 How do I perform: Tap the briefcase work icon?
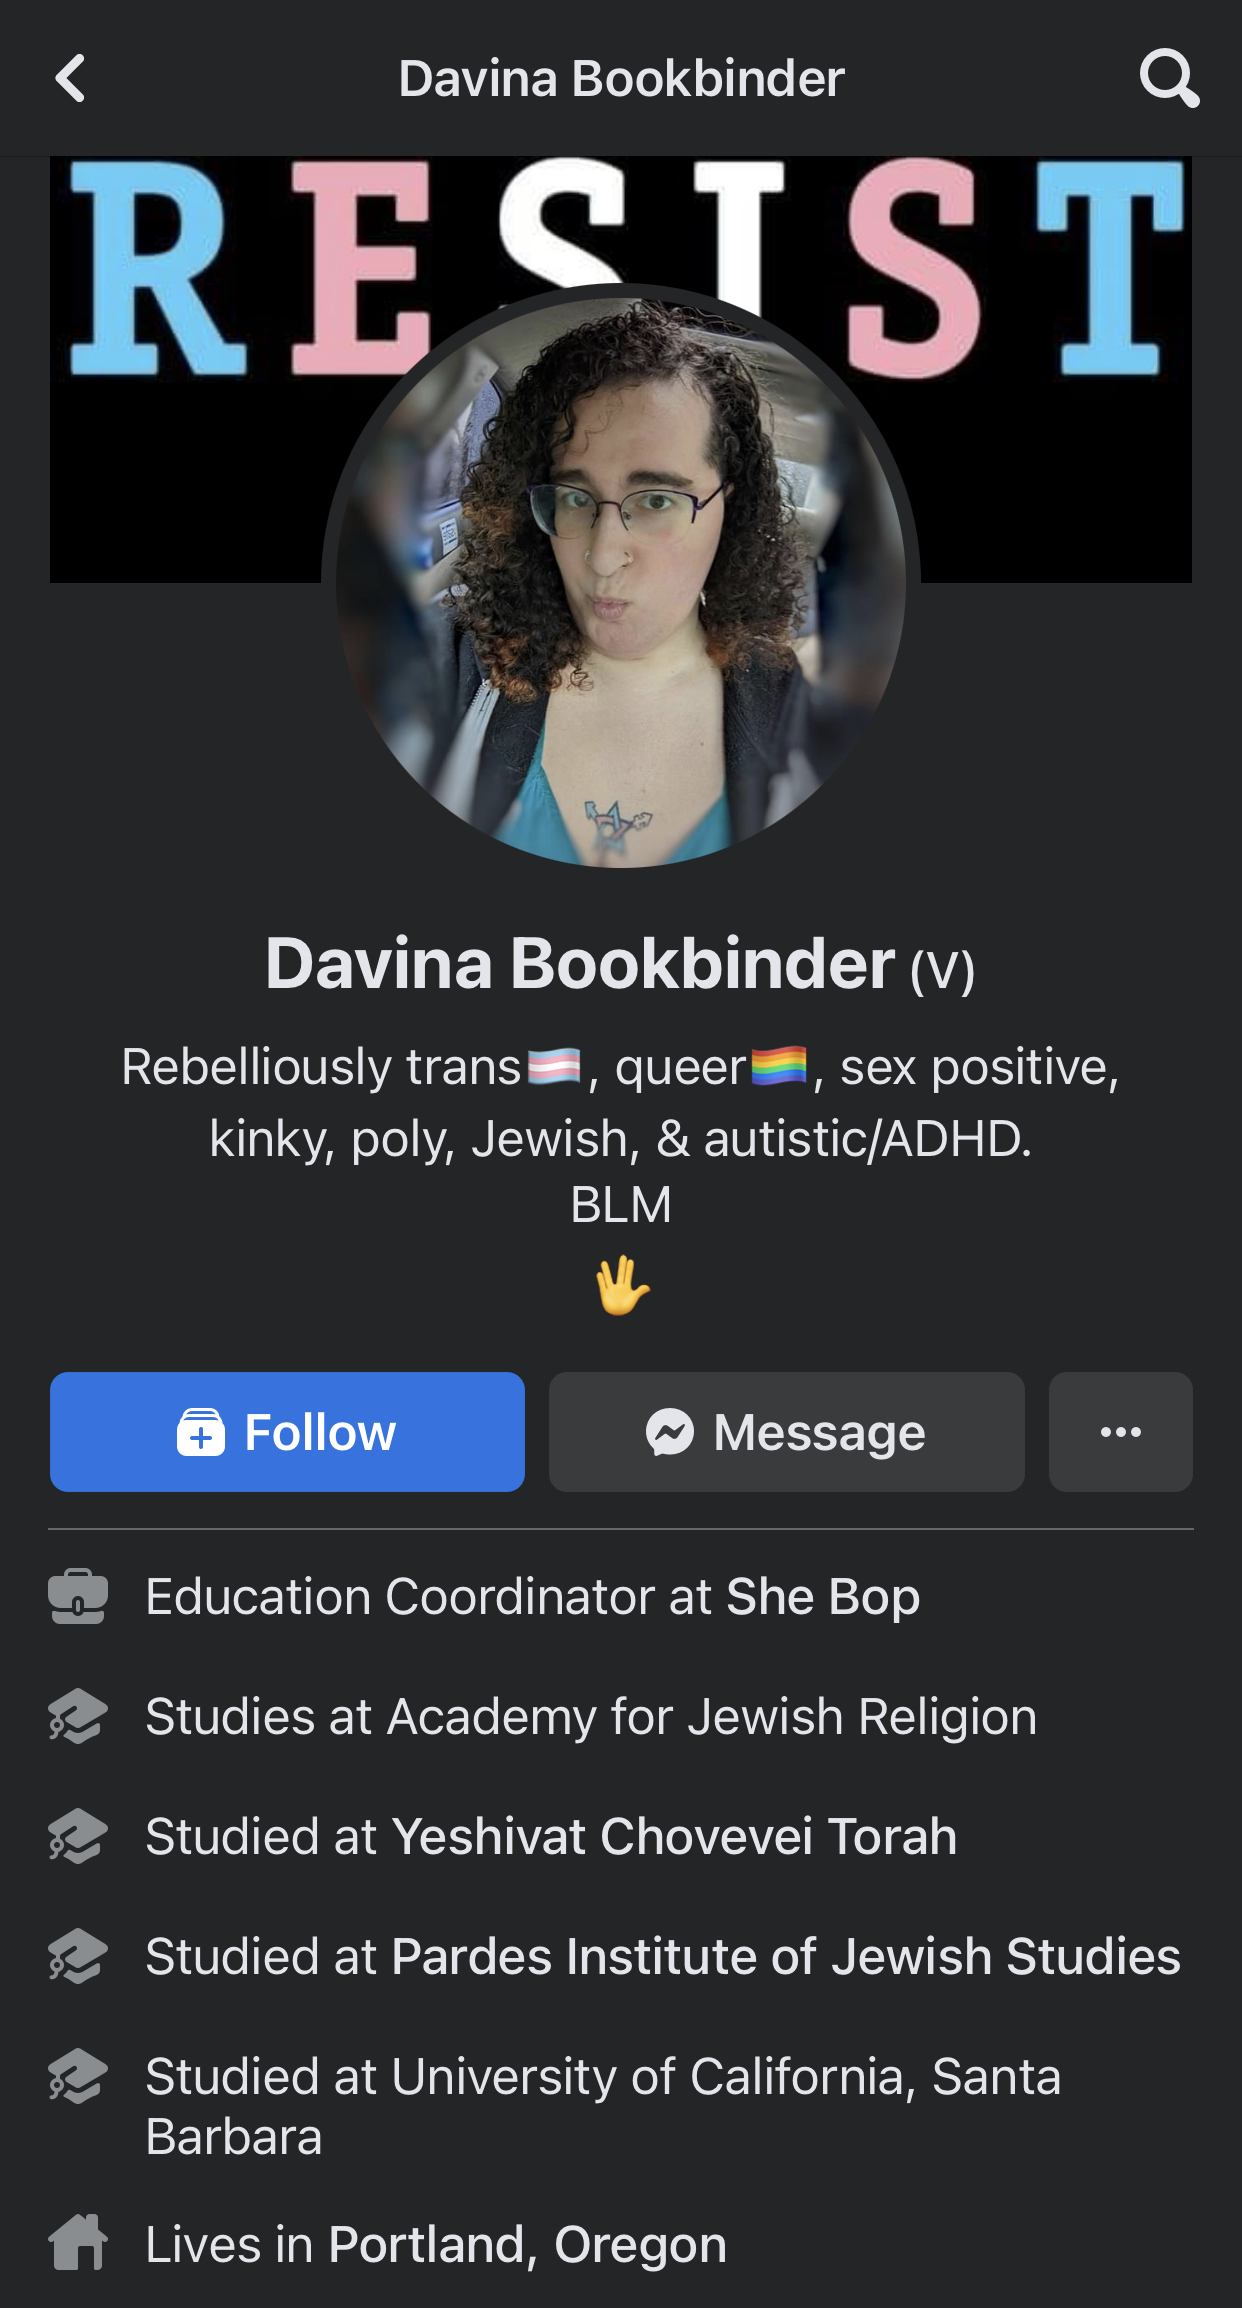click(78, 1596)
